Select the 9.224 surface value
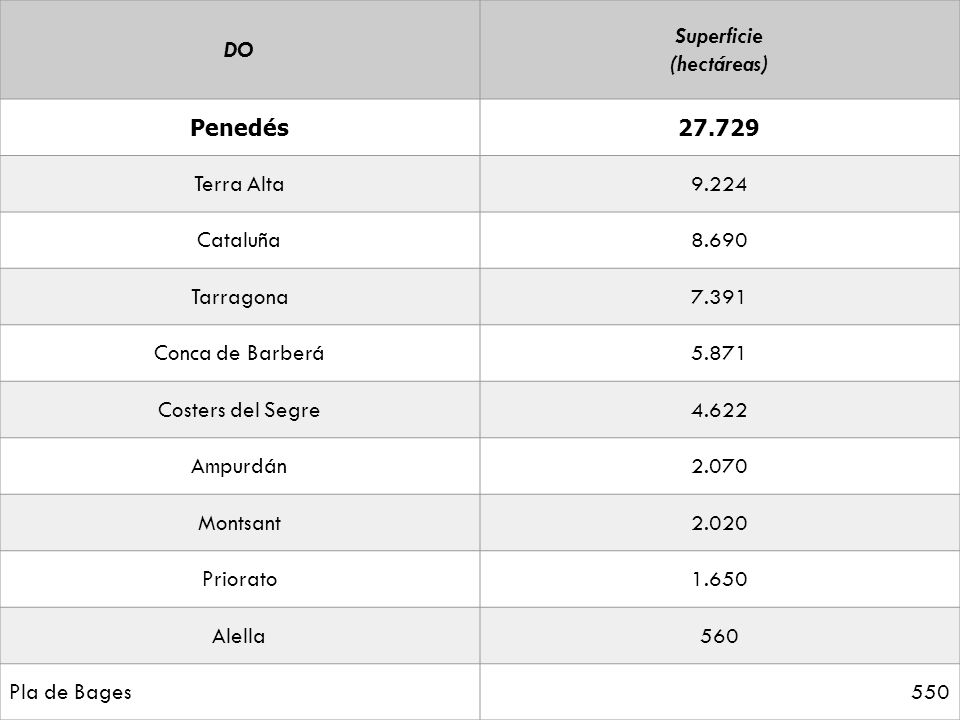This screenshot has width=960, height=720. click(x=719, y=184)
